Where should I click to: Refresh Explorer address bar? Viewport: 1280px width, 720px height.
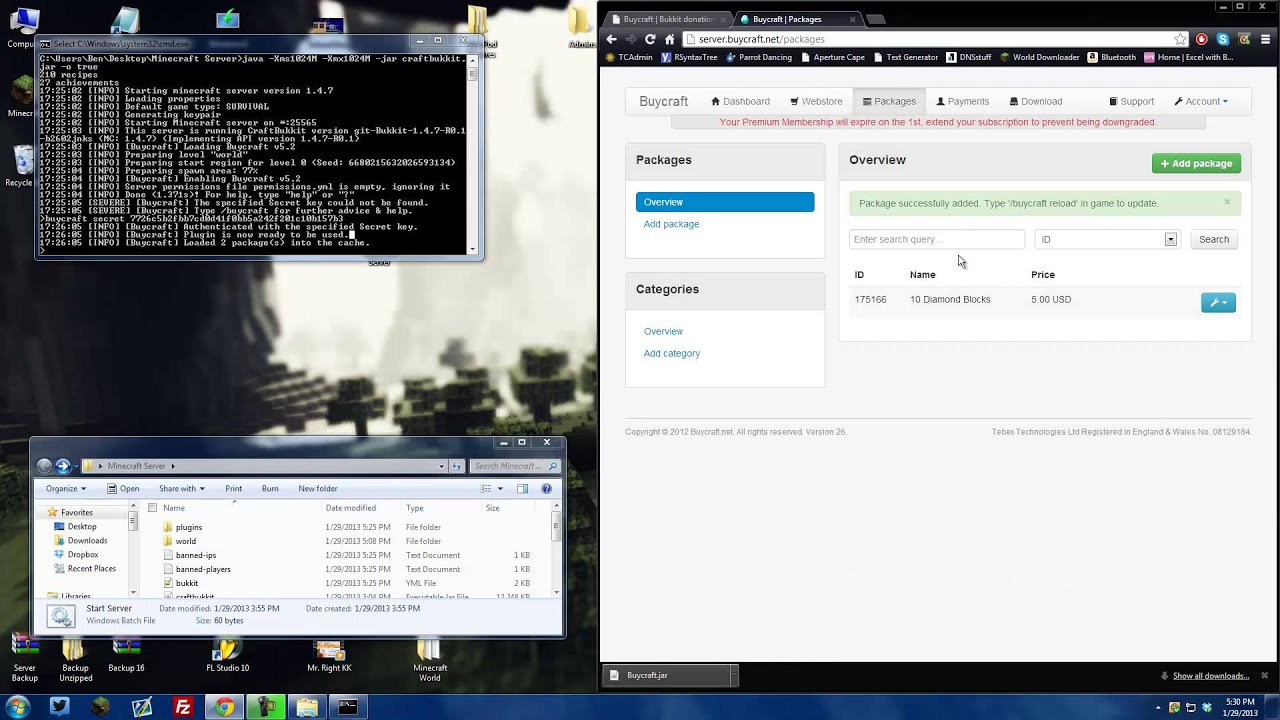coord(457,466)
